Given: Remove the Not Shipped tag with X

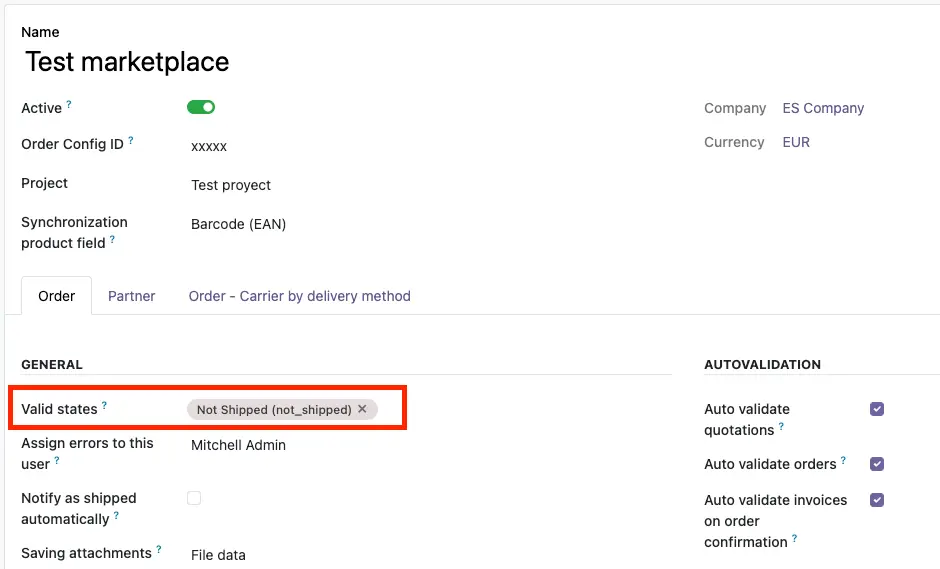Looking at the screenshot, I should tap(362, 409).
